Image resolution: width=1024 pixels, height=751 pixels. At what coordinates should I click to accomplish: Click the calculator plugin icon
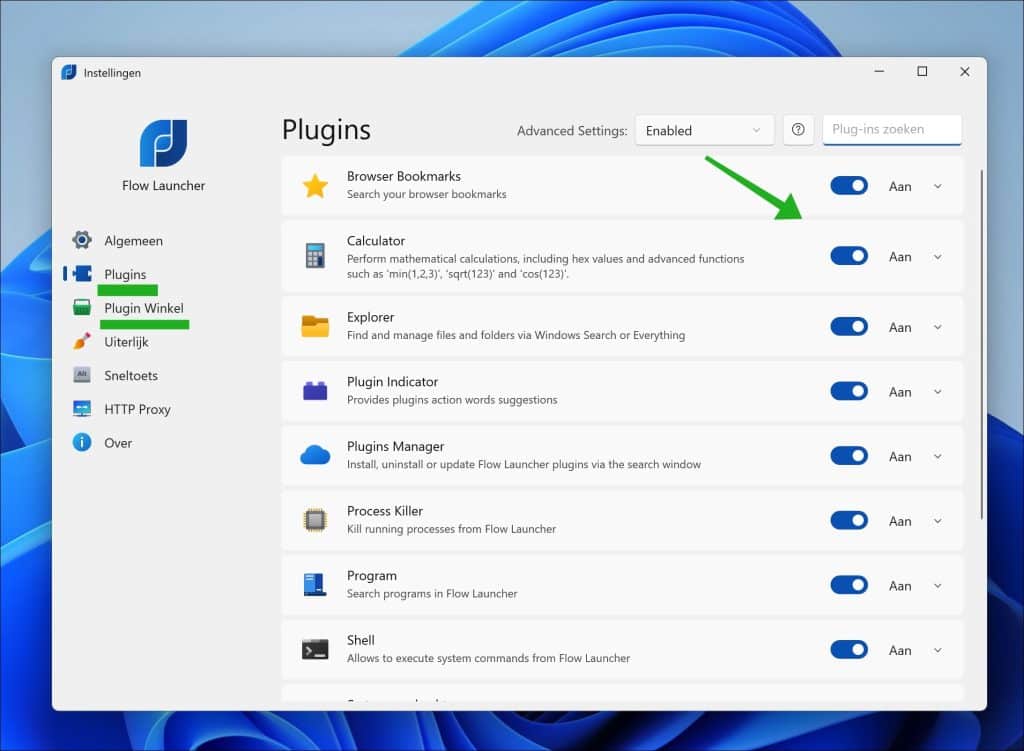click(x=315, y=256)
